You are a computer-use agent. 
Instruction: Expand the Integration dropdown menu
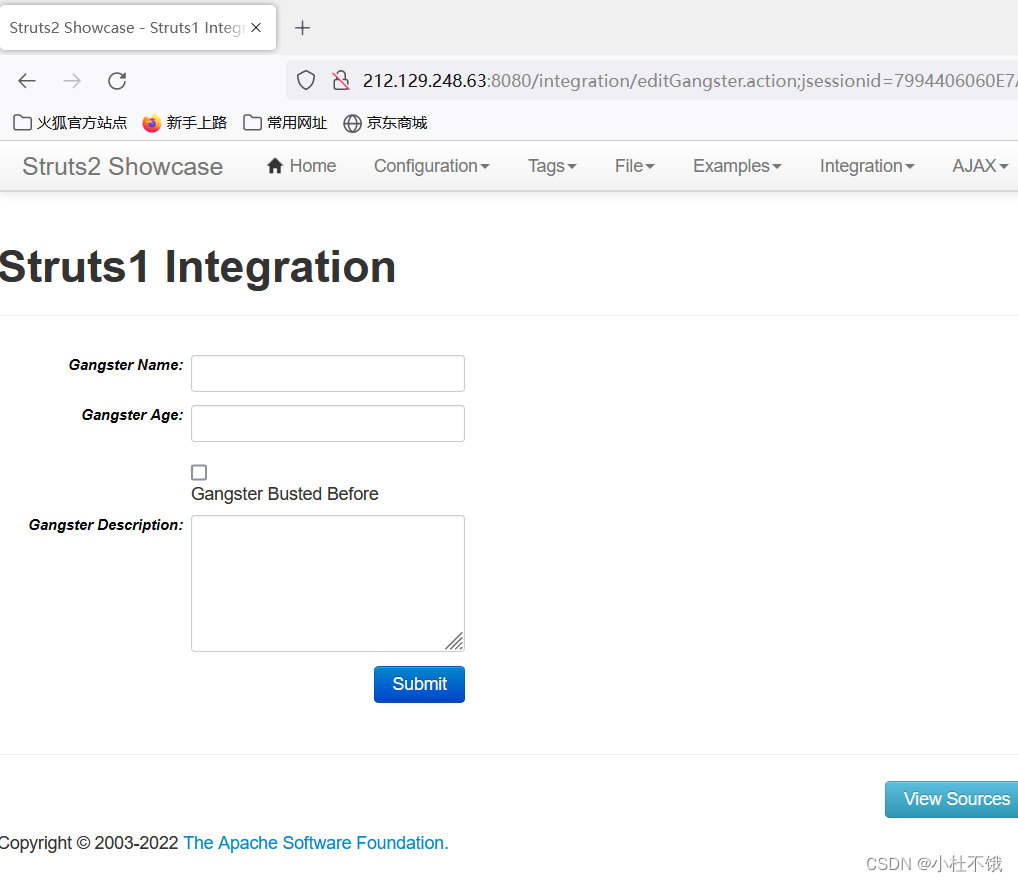867,166
